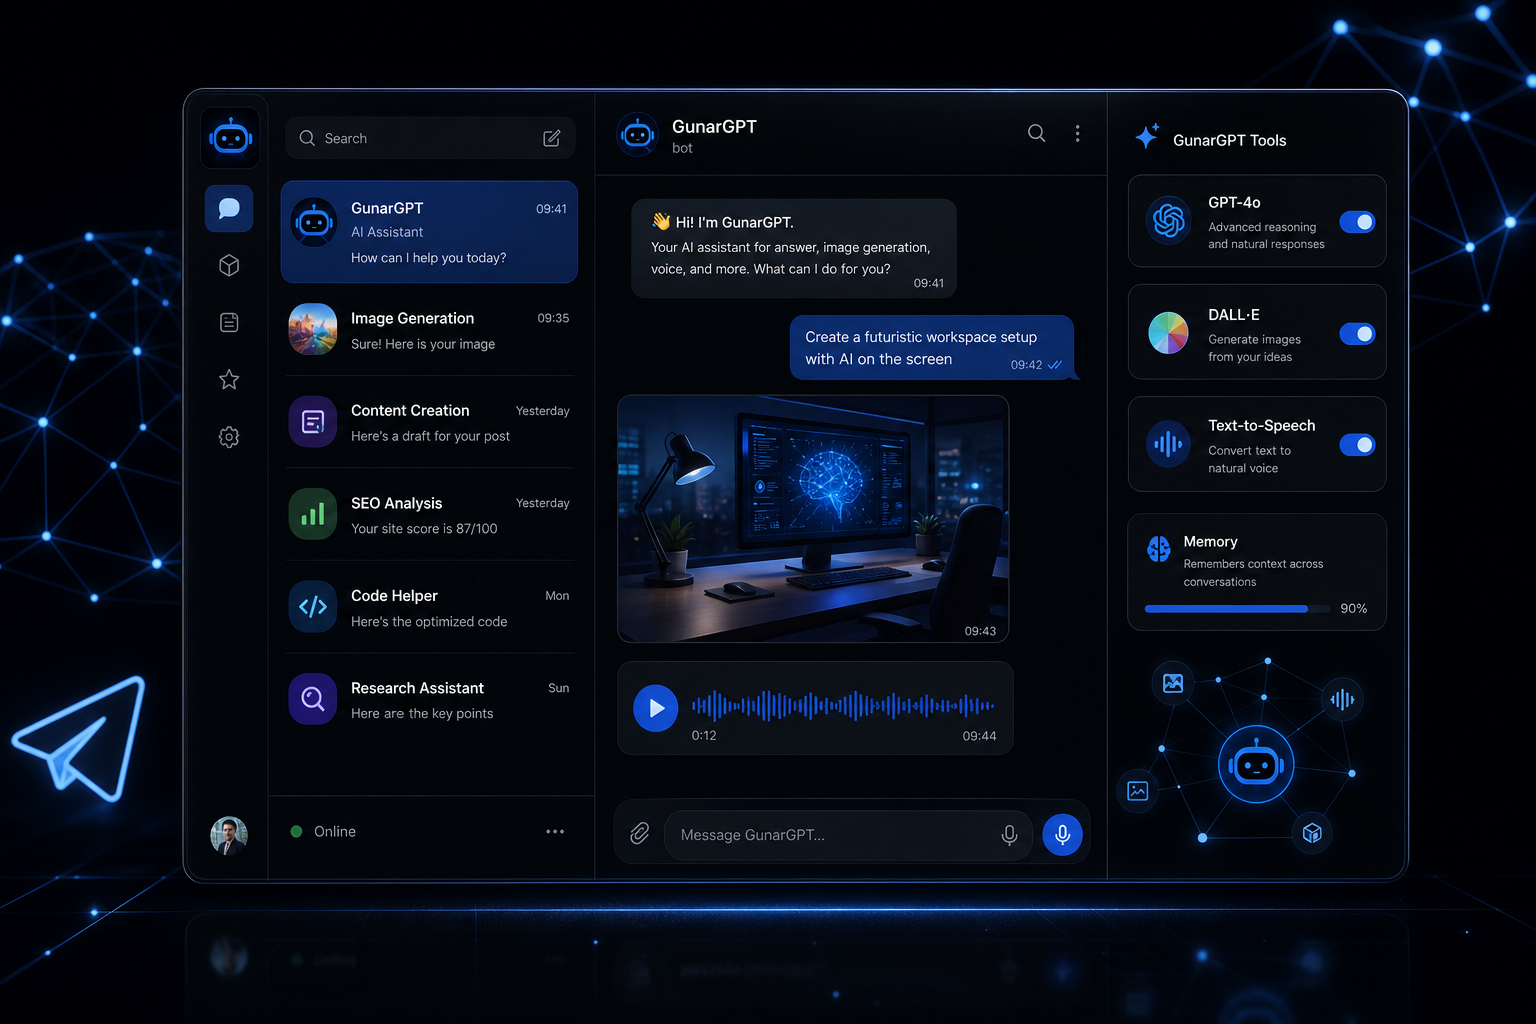Toggle the DALL·E switch
Screen dimensions: 1536x1024
coord(1357,334)
